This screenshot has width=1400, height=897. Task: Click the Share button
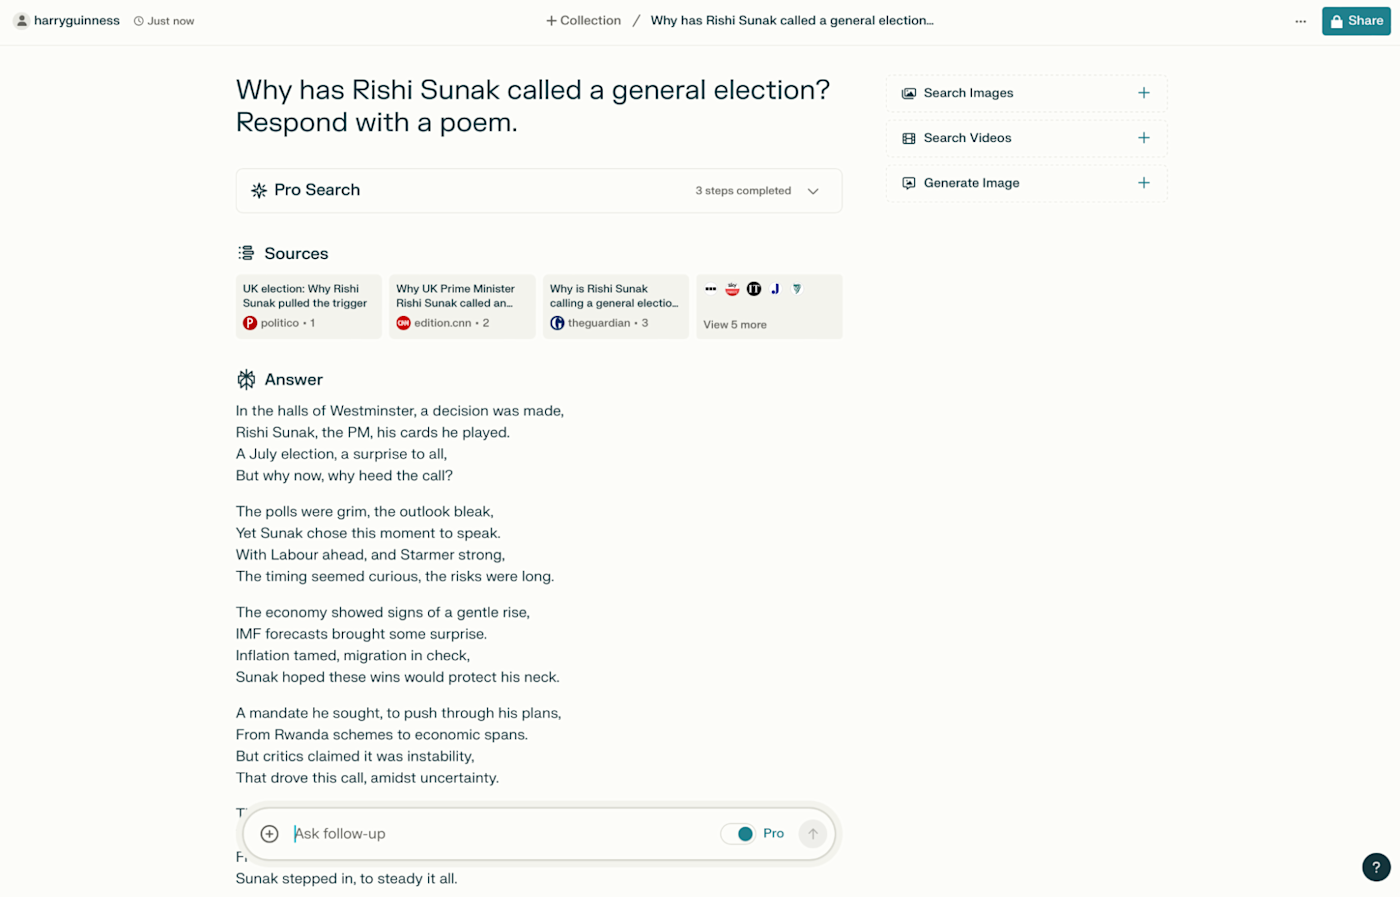(1355, 21)
